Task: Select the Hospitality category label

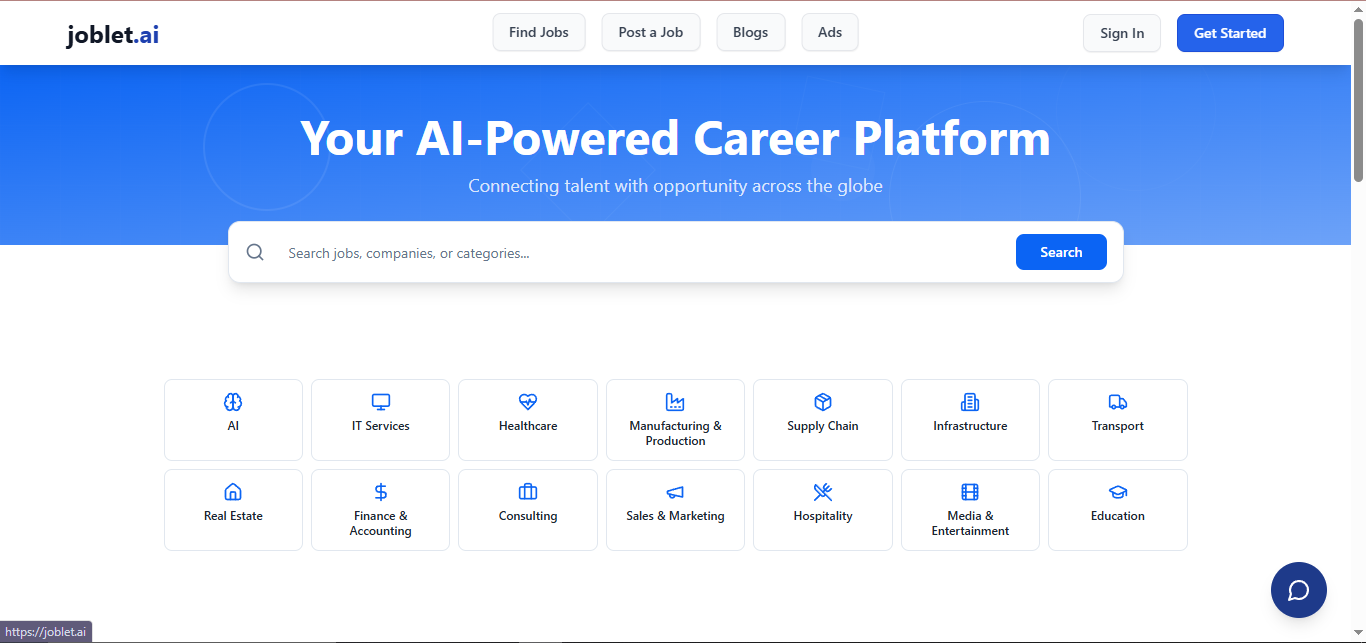Action: 823,516
